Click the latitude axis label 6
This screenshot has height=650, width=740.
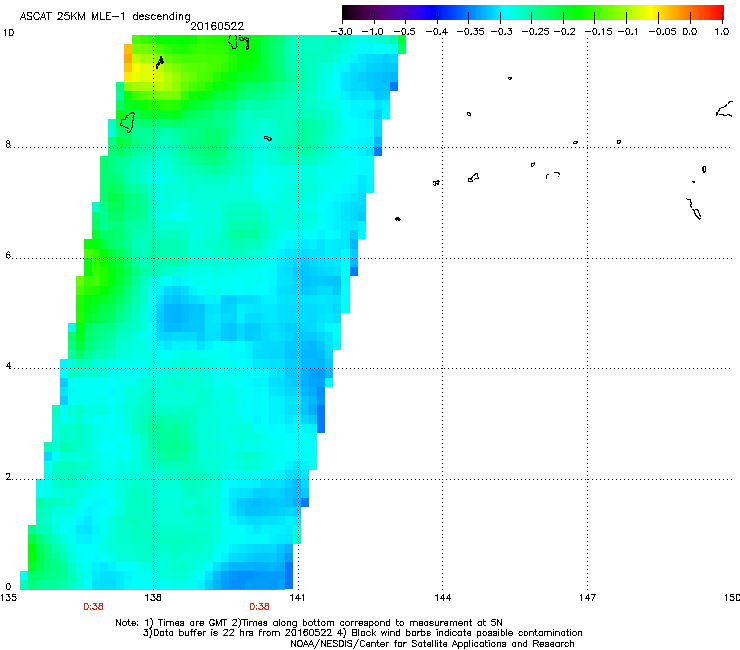pos(8,255)
